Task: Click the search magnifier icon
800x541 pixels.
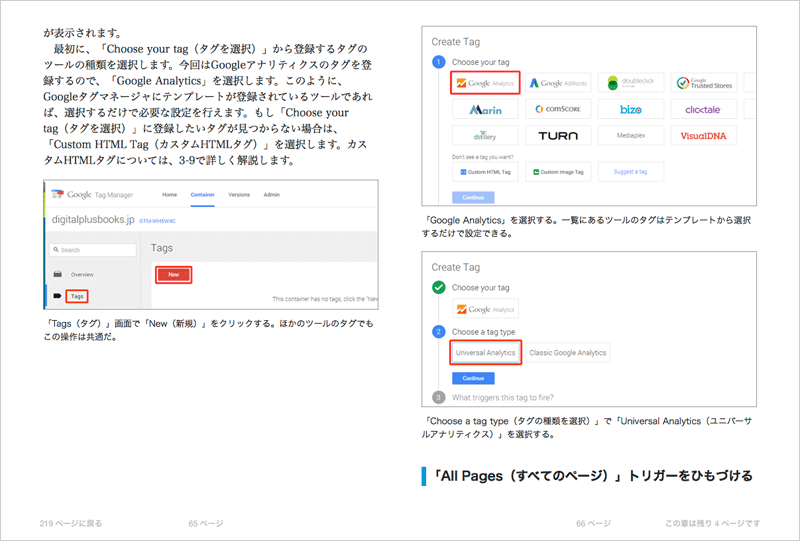Action: (56, 250)
